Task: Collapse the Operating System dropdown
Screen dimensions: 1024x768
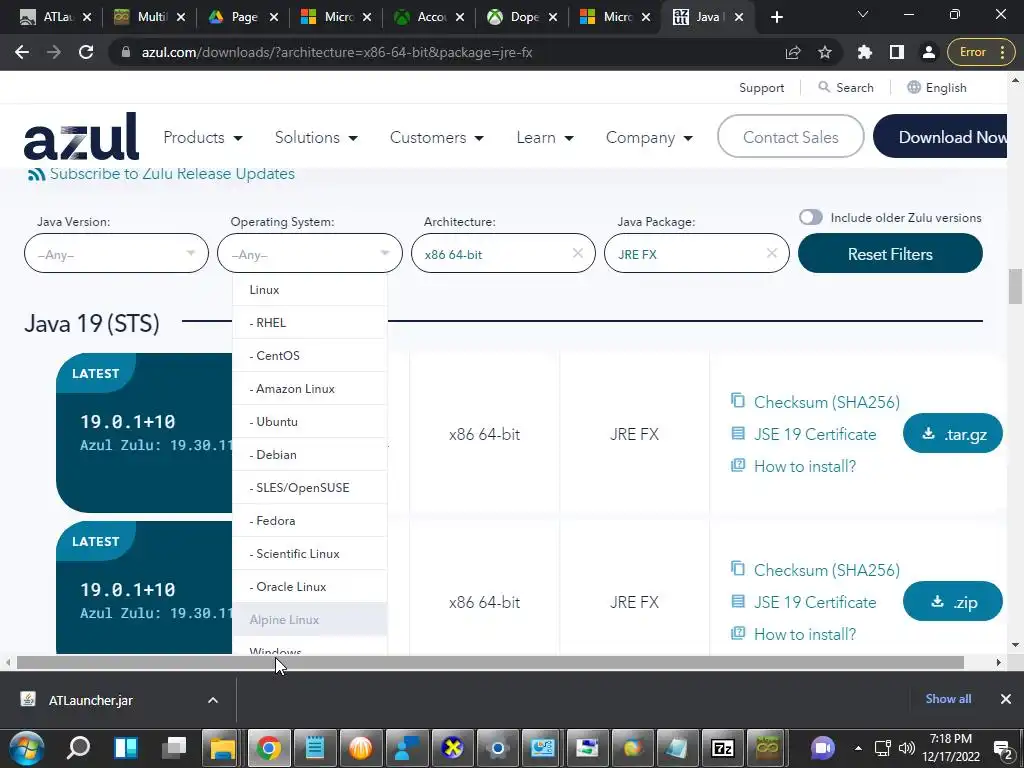Action: (x=310, y=253)
